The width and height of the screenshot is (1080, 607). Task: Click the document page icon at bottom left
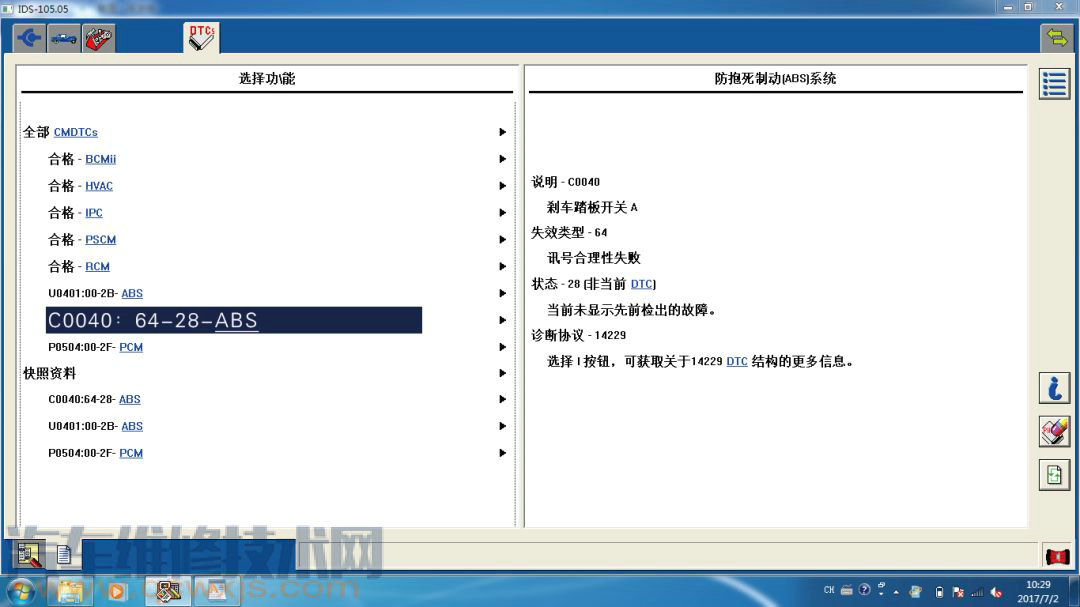coord(63,553)
